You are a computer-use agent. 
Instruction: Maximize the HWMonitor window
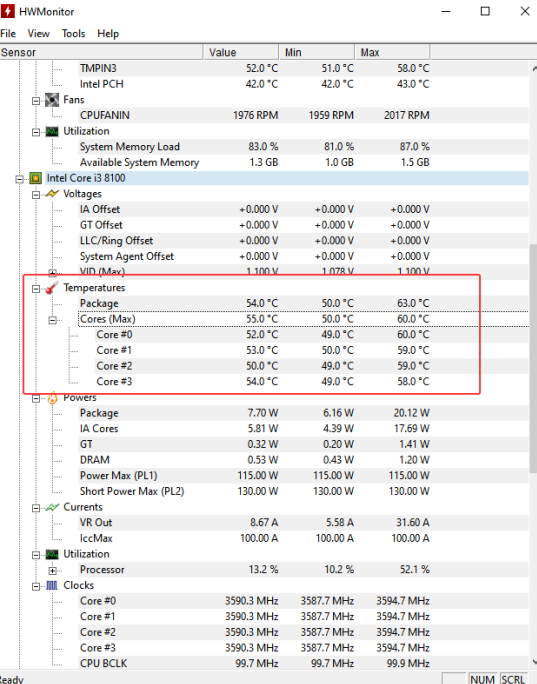(x=485, y=11)
